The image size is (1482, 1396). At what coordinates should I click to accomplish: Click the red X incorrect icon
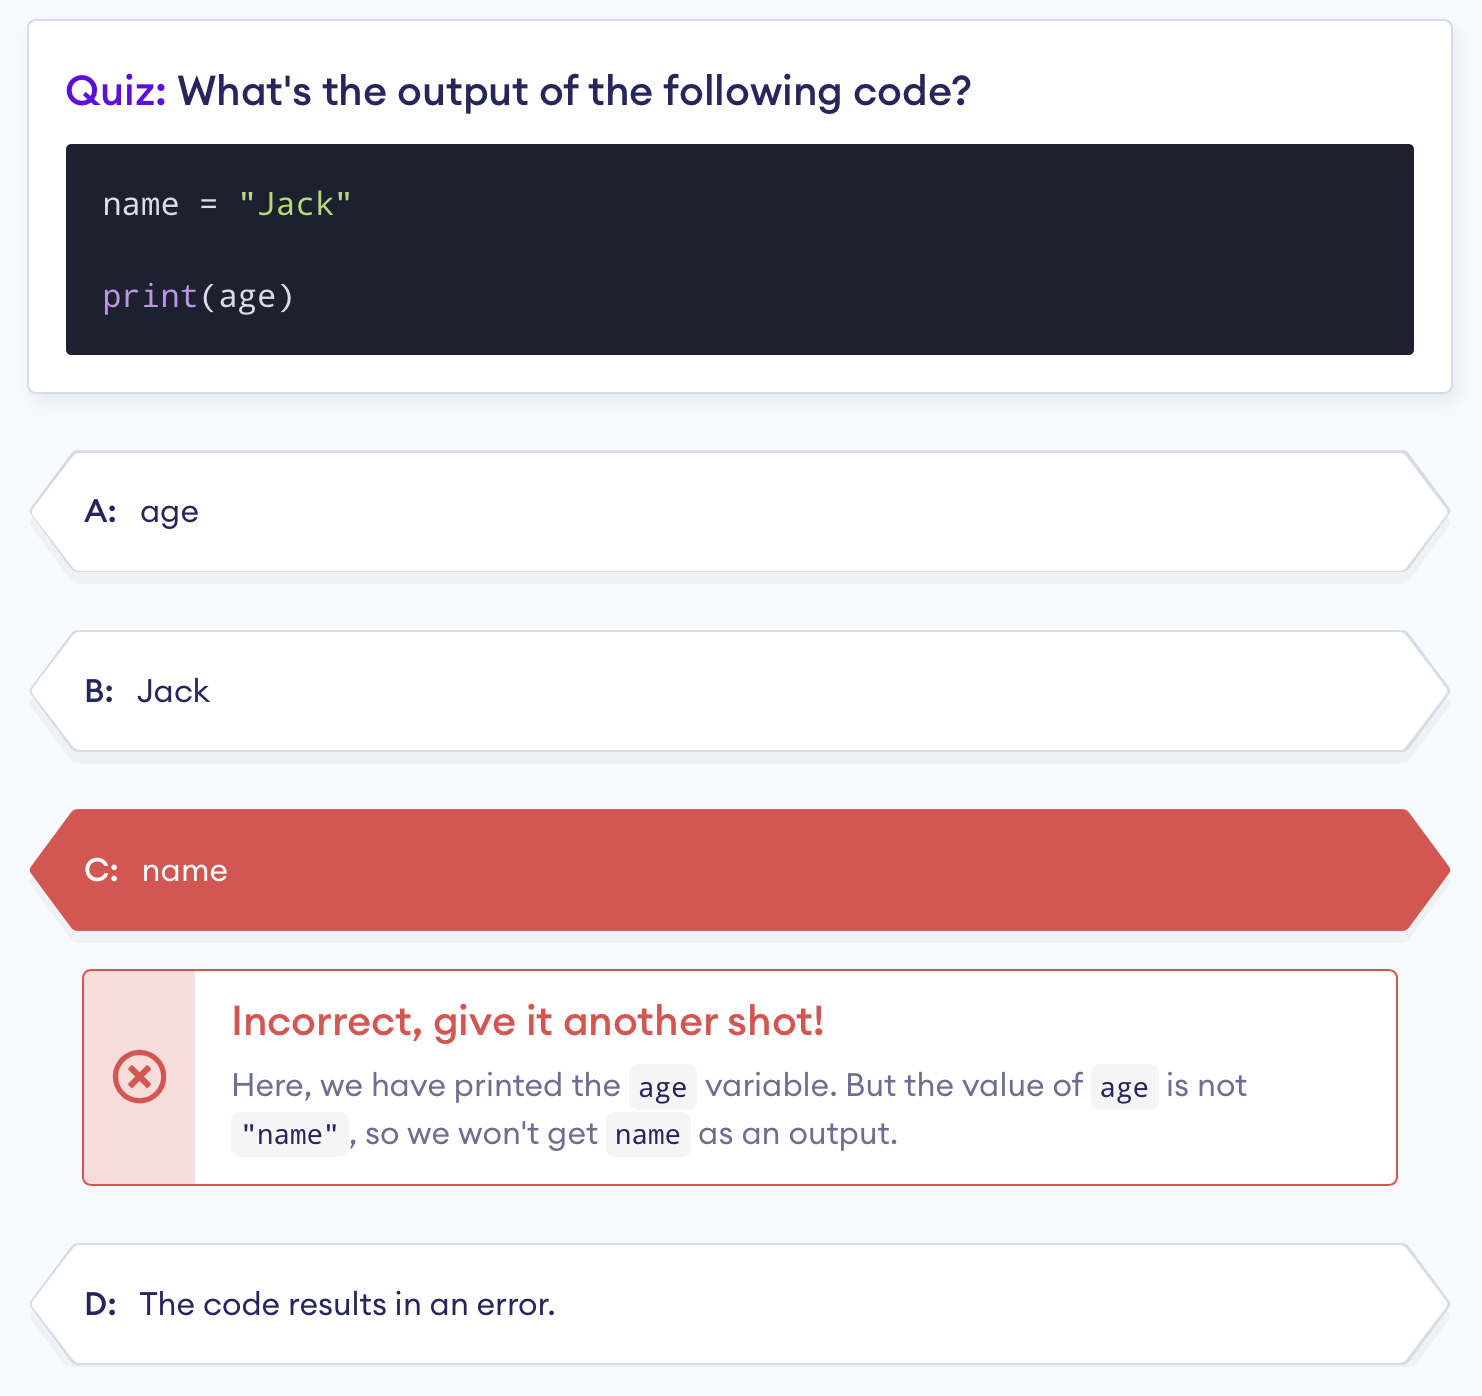pos(140,1077)
